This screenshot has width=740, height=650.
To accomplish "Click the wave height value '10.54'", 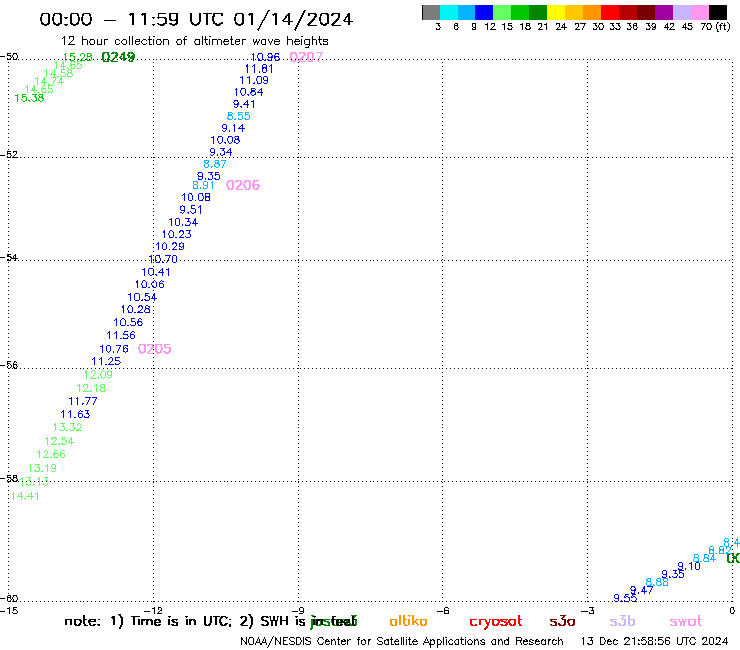I will [142, 297].
